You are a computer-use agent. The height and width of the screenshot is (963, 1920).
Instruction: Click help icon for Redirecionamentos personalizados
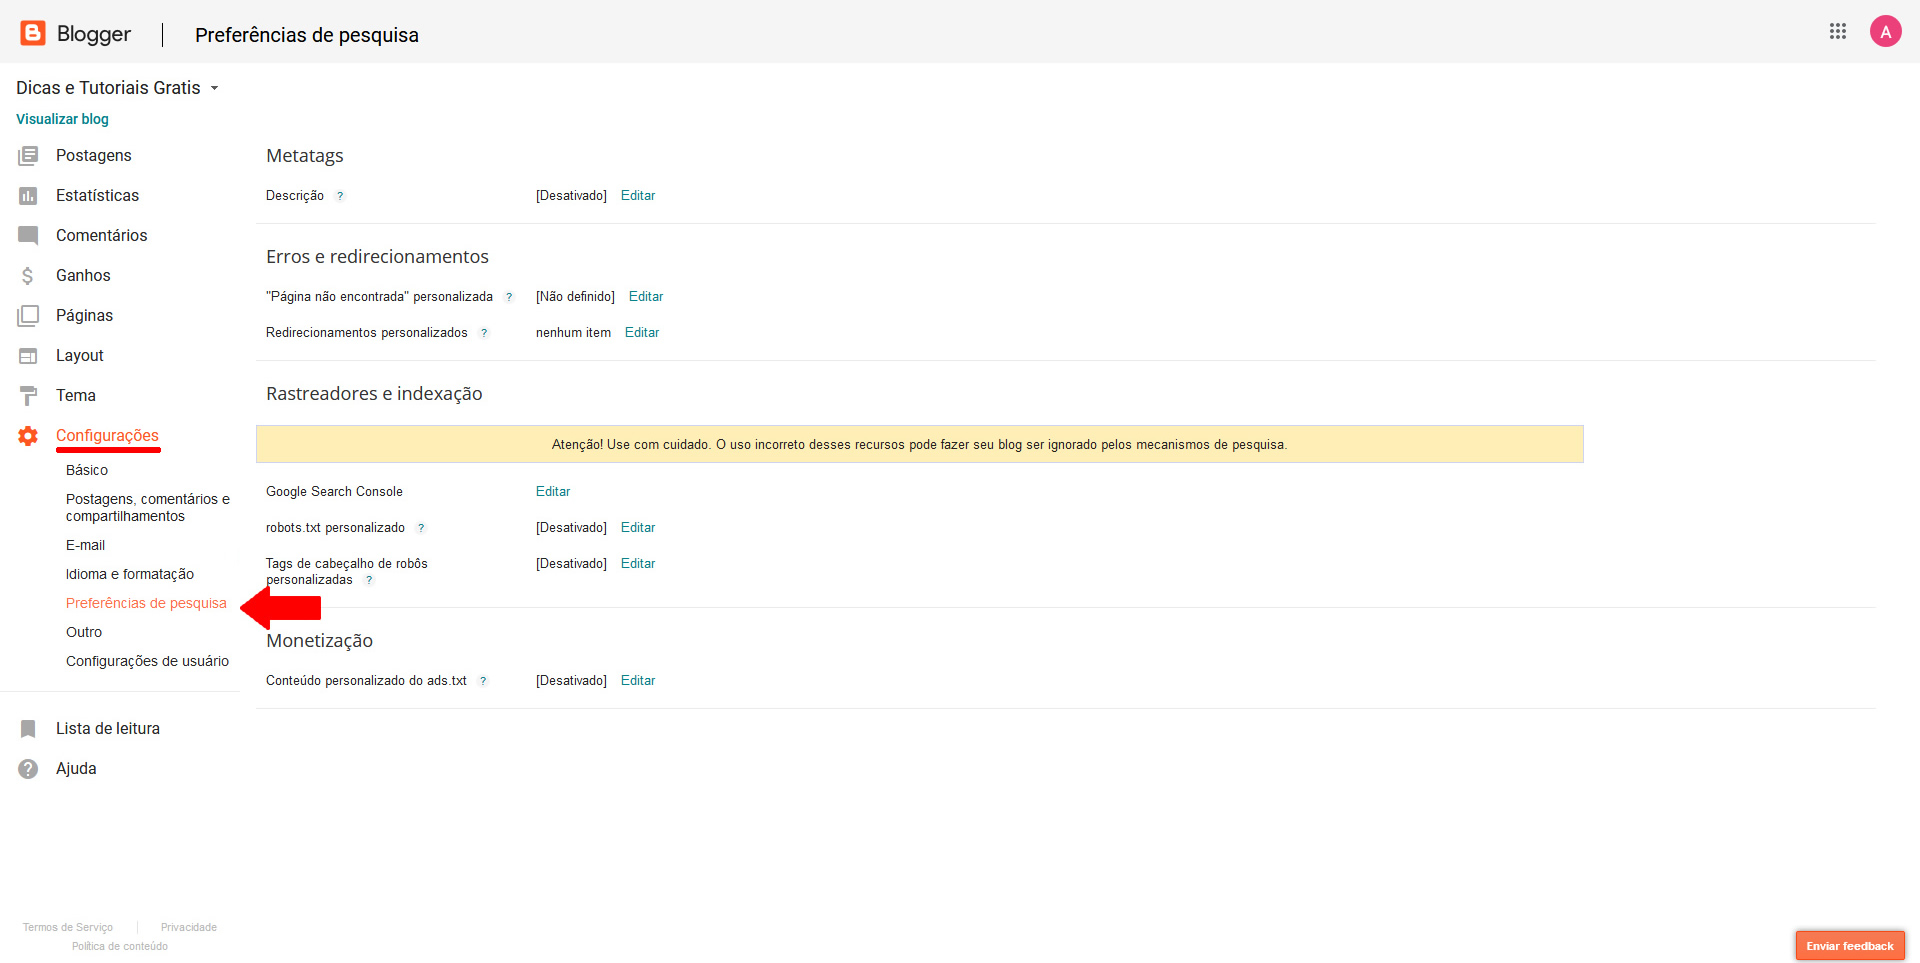pos(484,333)
